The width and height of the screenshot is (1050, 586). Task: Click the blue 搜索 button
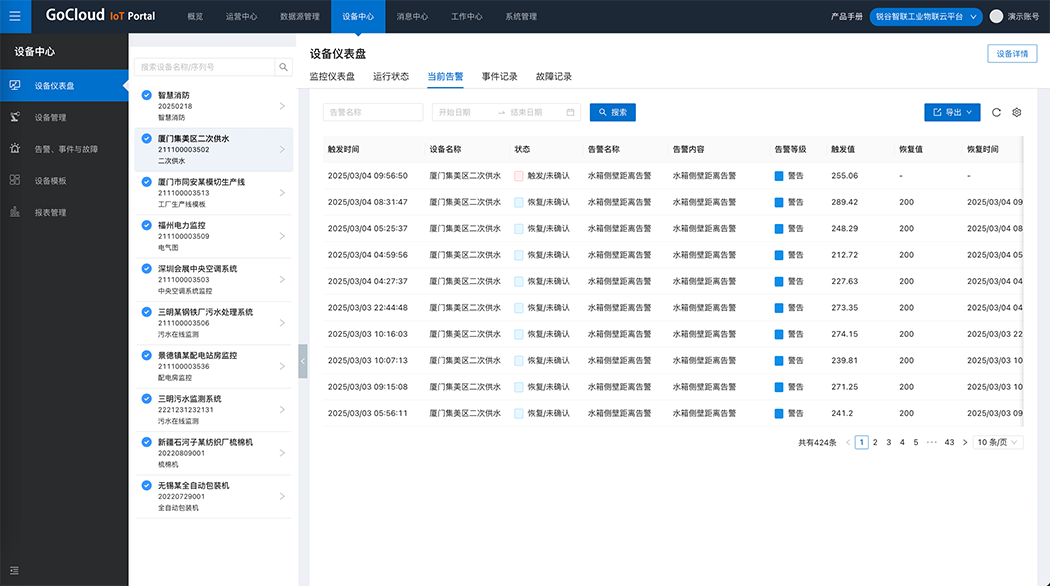tap(612, 113)
